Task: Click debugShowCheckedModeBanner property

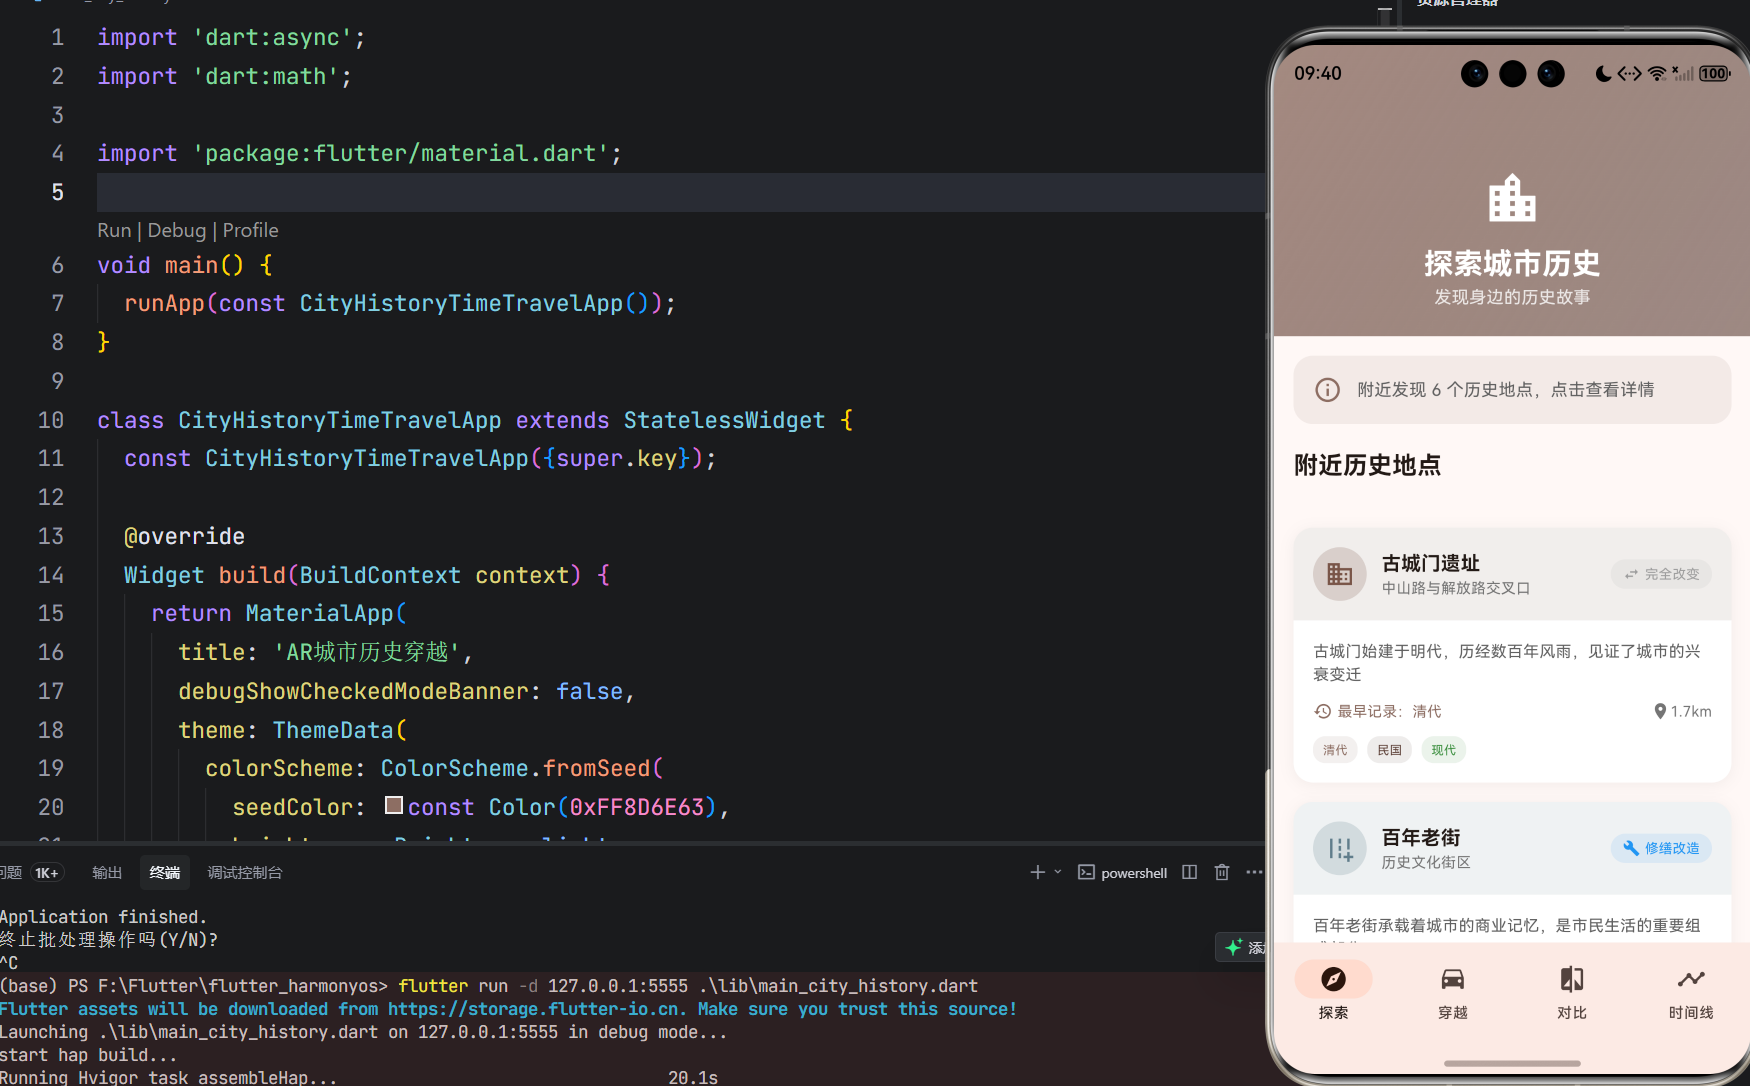Action: (x=353, y=692)
